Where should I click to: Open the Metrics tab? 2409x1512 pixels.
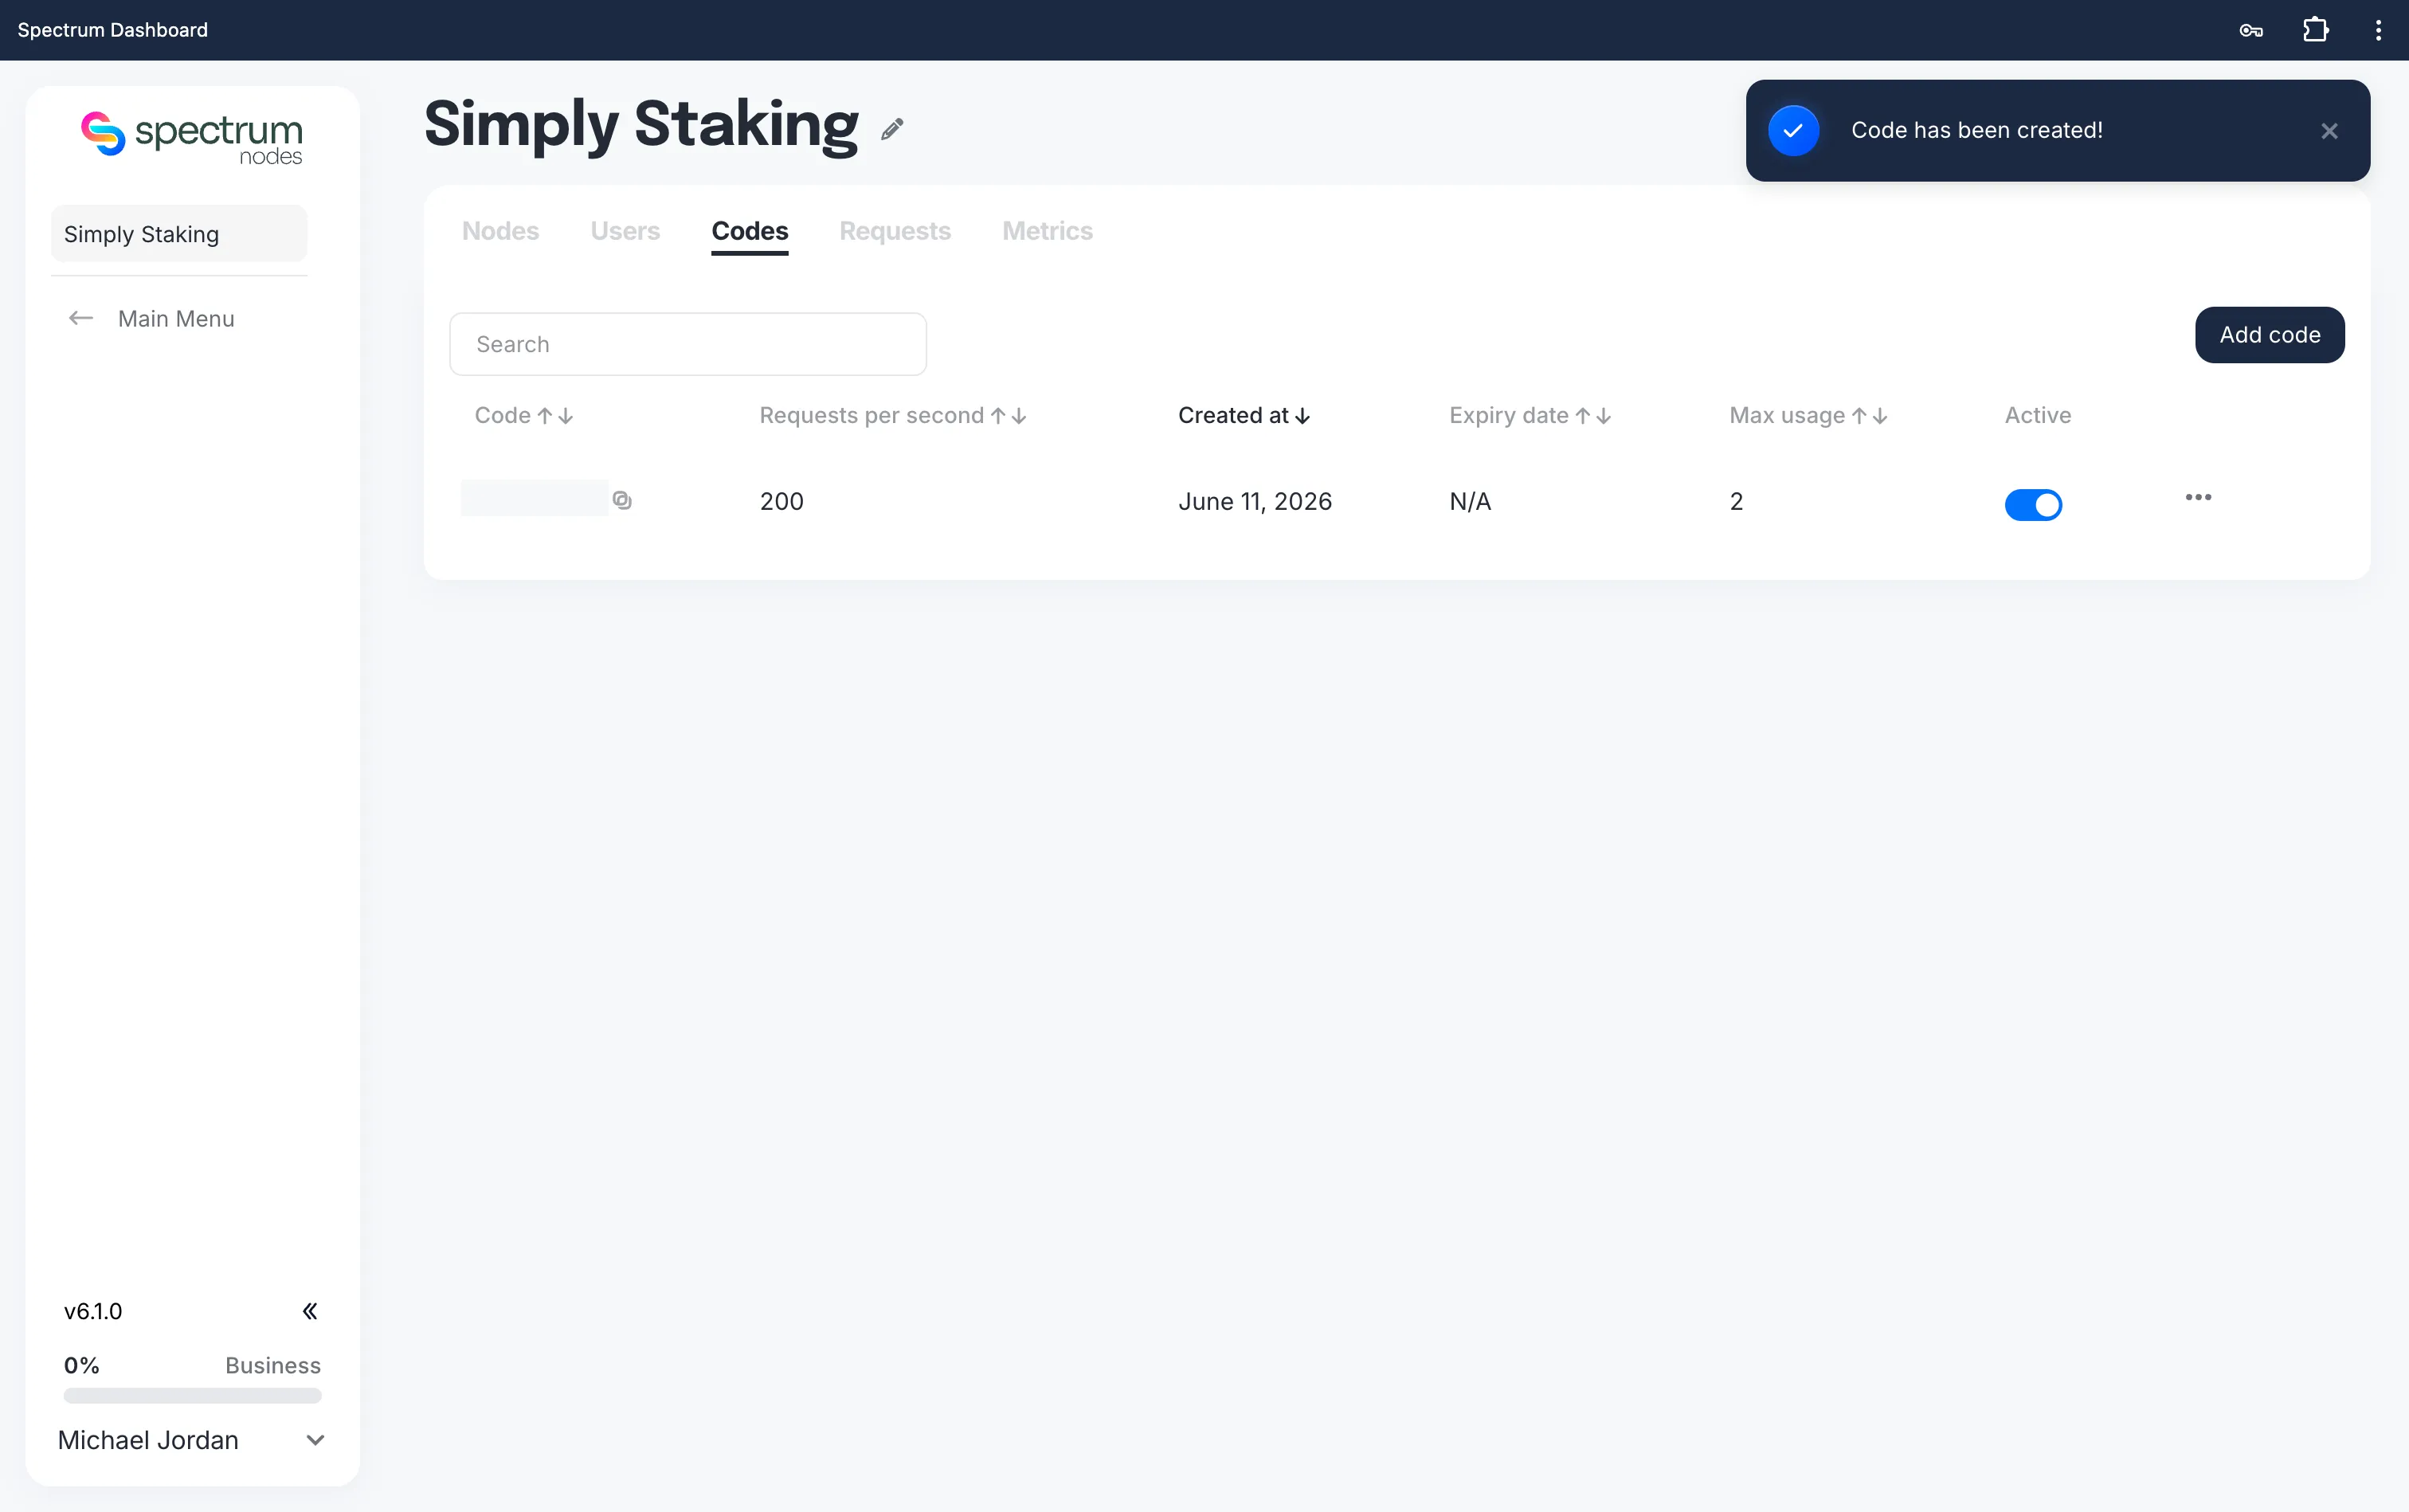pos(1047,231)
